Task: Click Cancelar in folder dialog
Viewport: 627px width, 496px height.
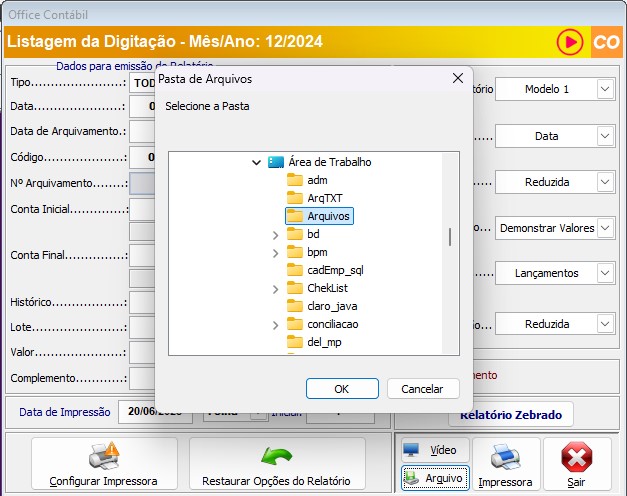Action: 422,388
